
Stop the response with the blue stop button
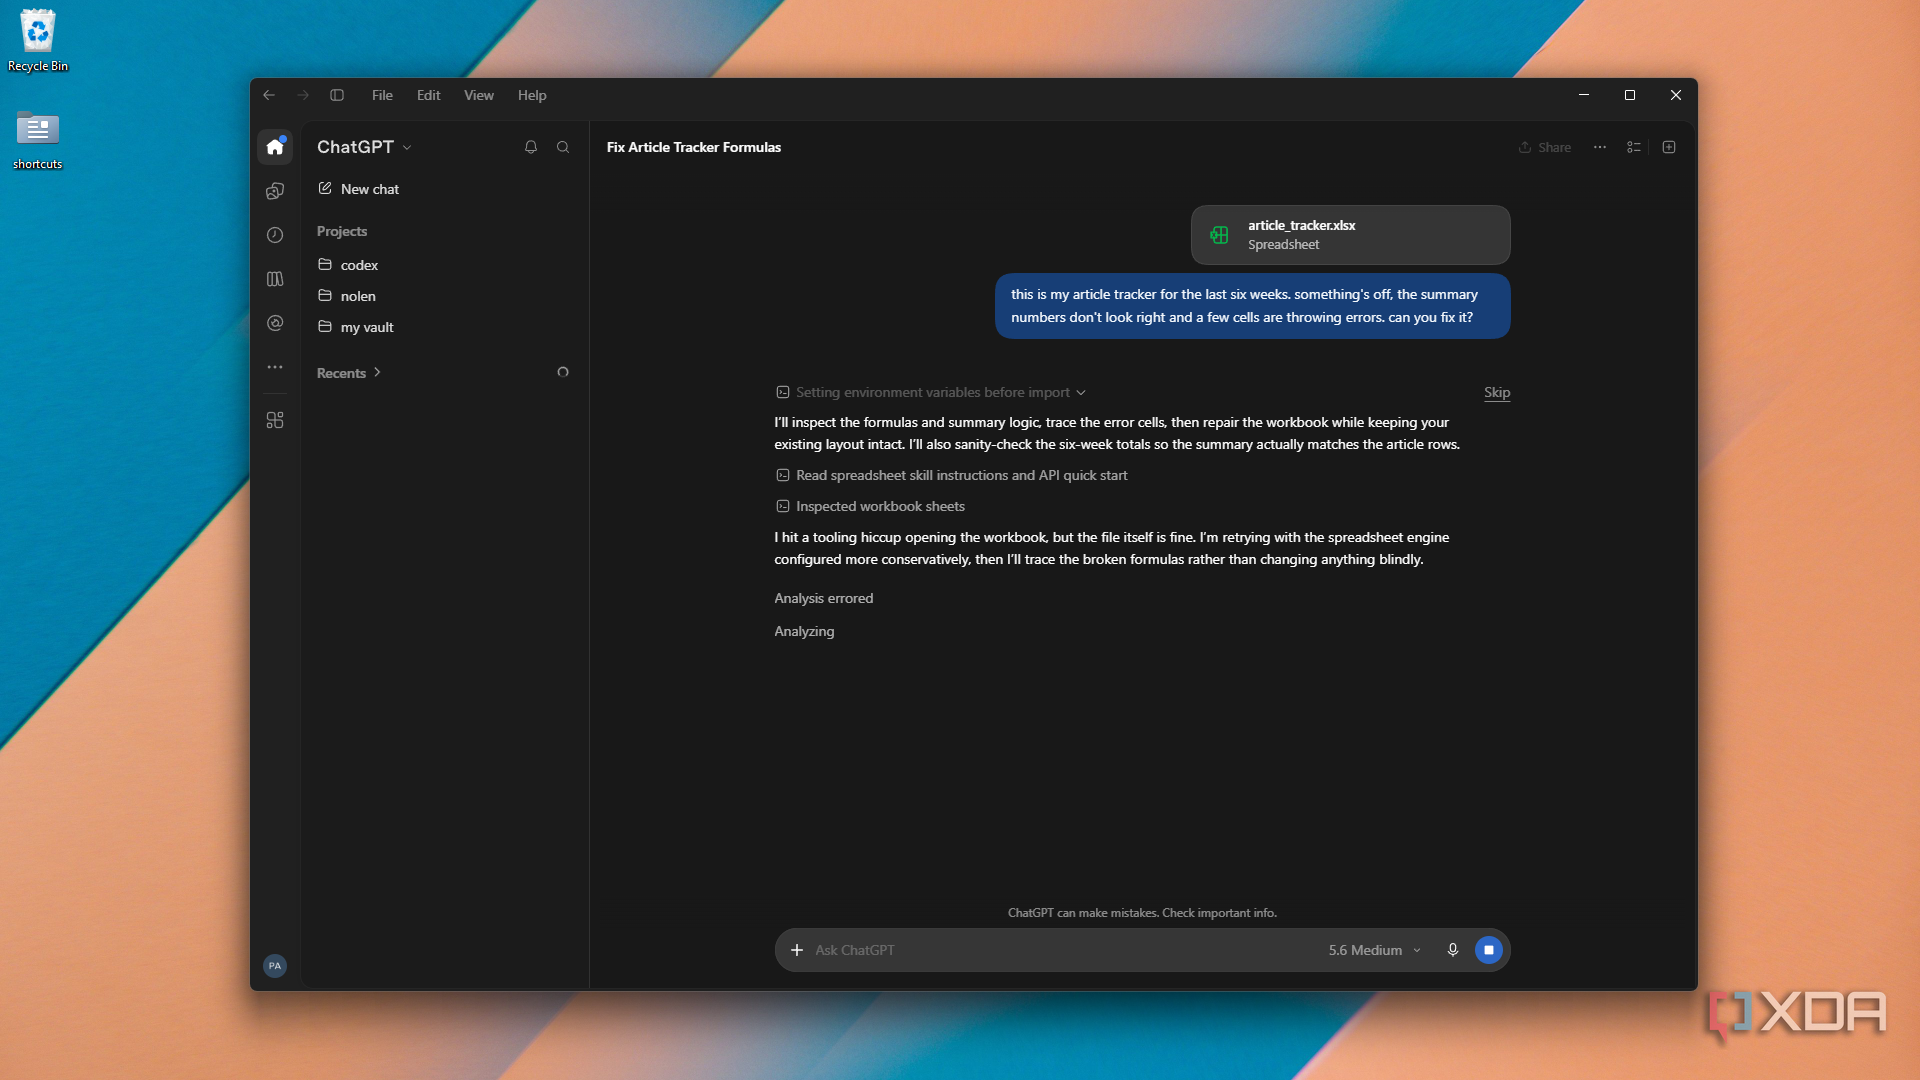coord(1489,950)
